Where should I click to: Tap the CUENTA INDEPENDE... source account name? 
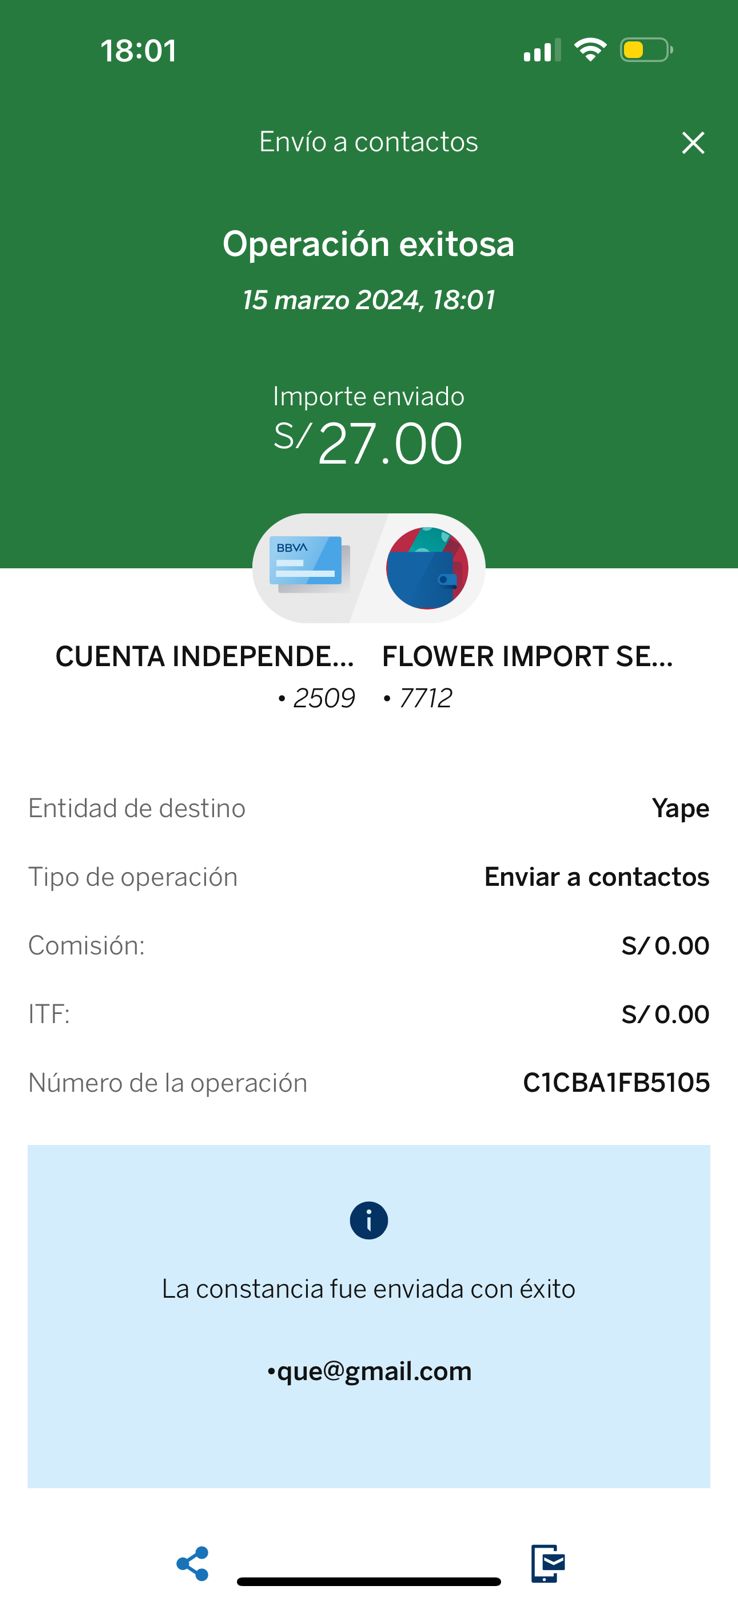coord(205,657)
